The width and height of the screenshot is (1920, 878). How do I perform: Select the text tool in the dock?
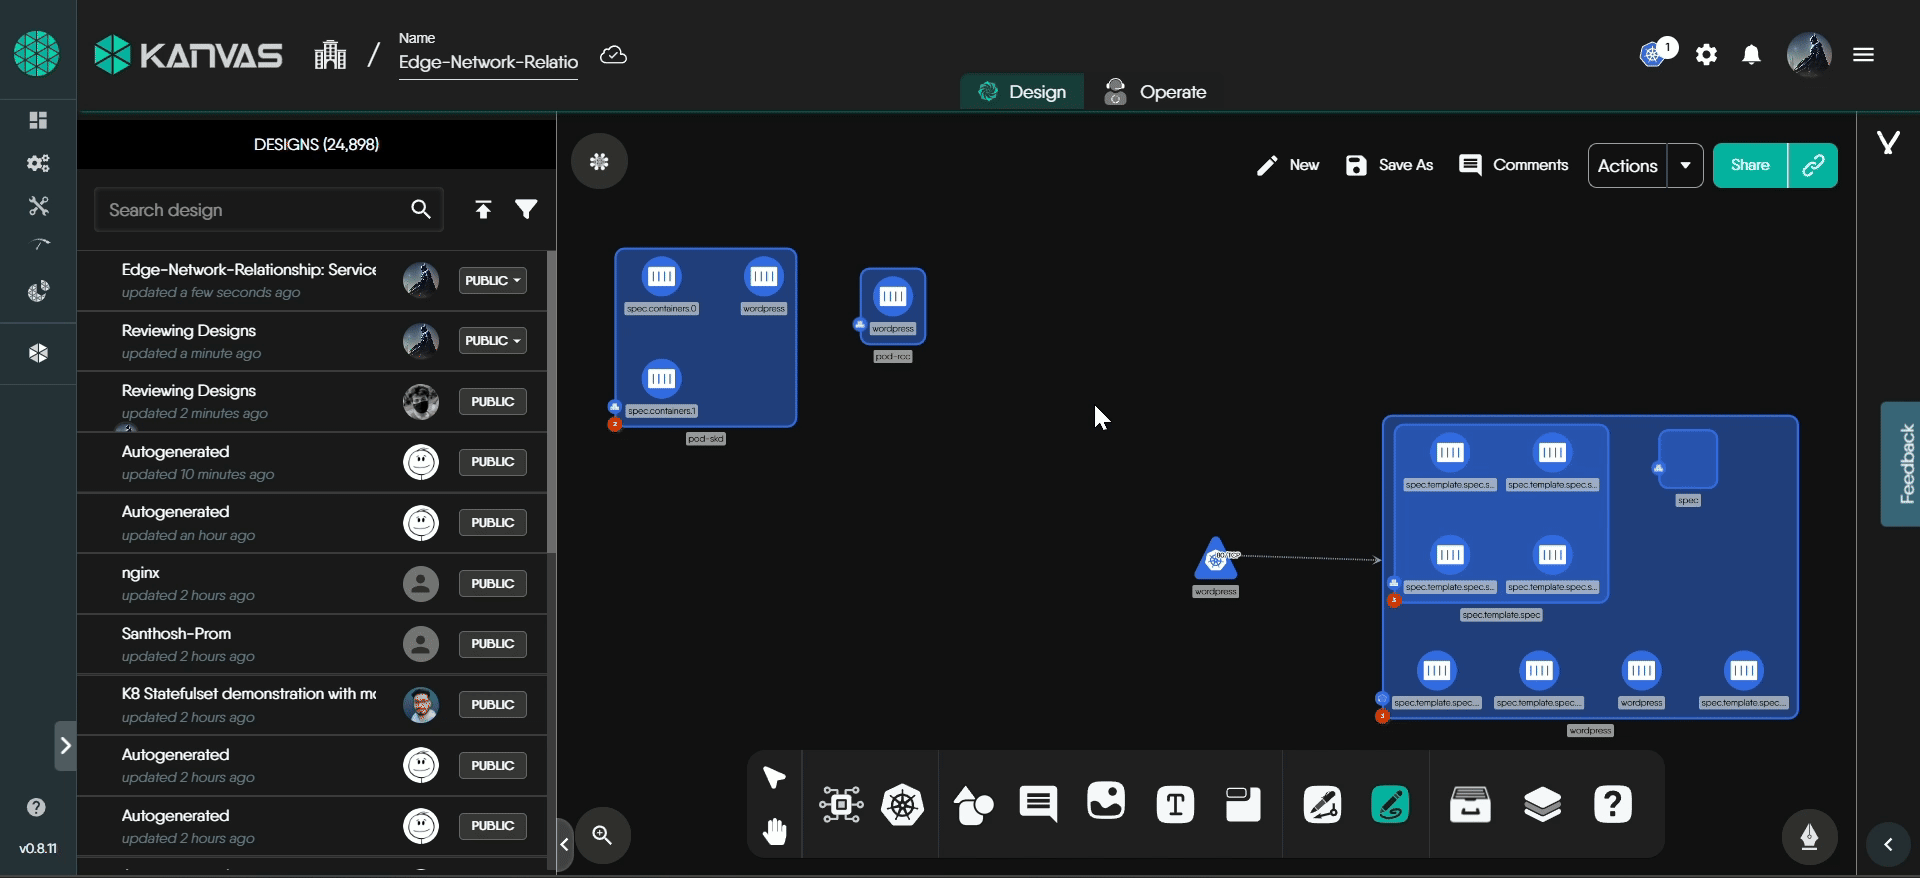coord(1175,805)
